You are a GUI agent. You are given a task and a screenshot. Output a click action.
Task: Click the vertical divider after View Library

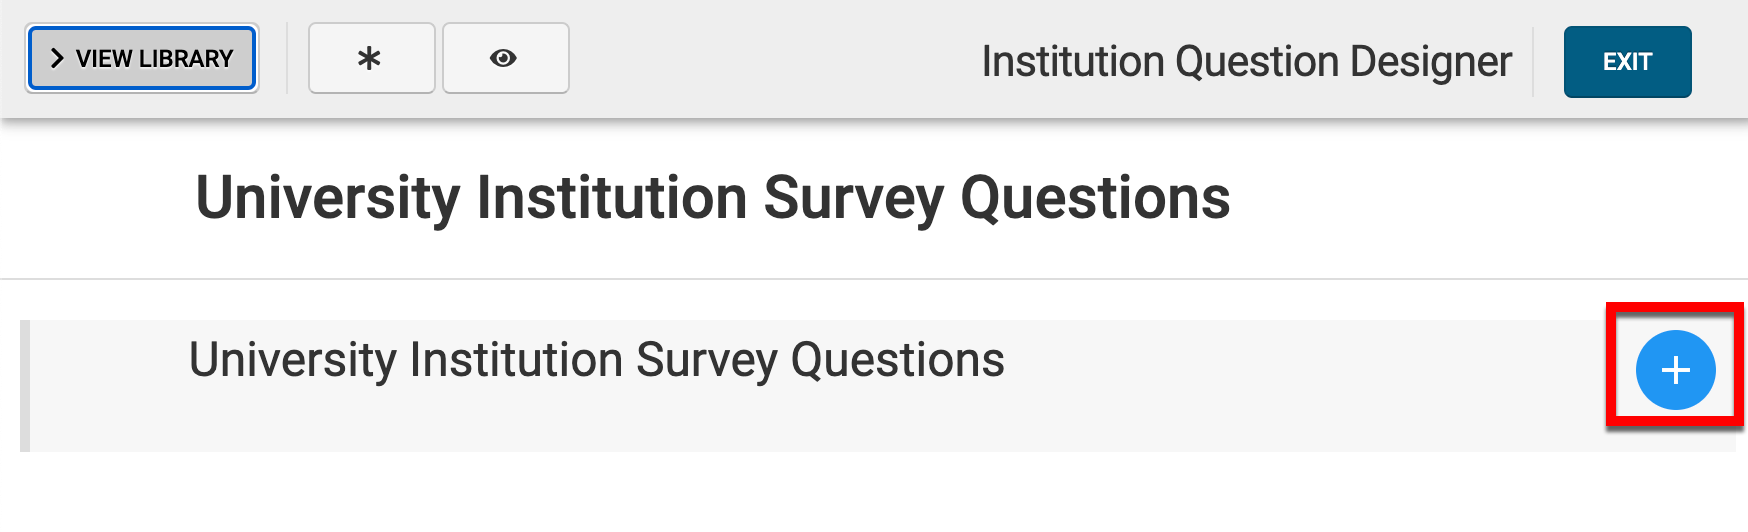(287, 59)
